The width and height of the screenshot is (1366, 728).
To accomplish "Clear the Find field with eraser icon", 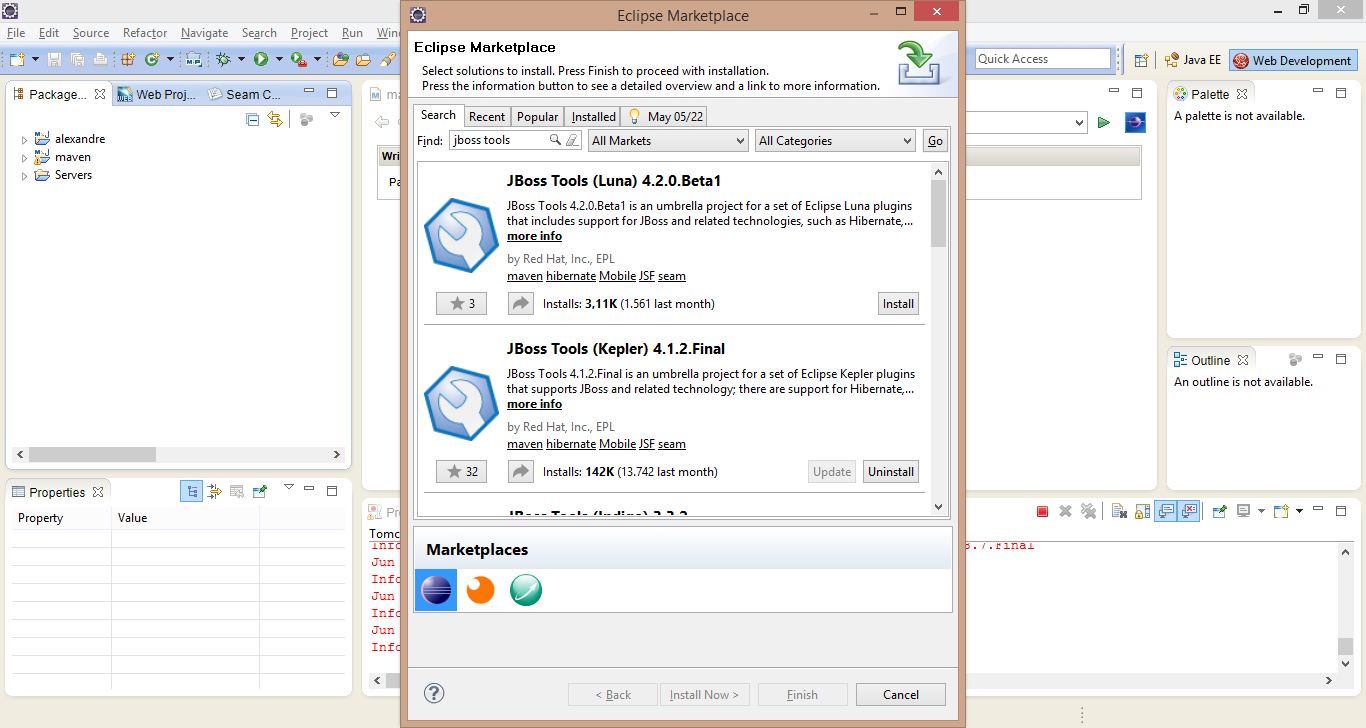I will point(571,140).
